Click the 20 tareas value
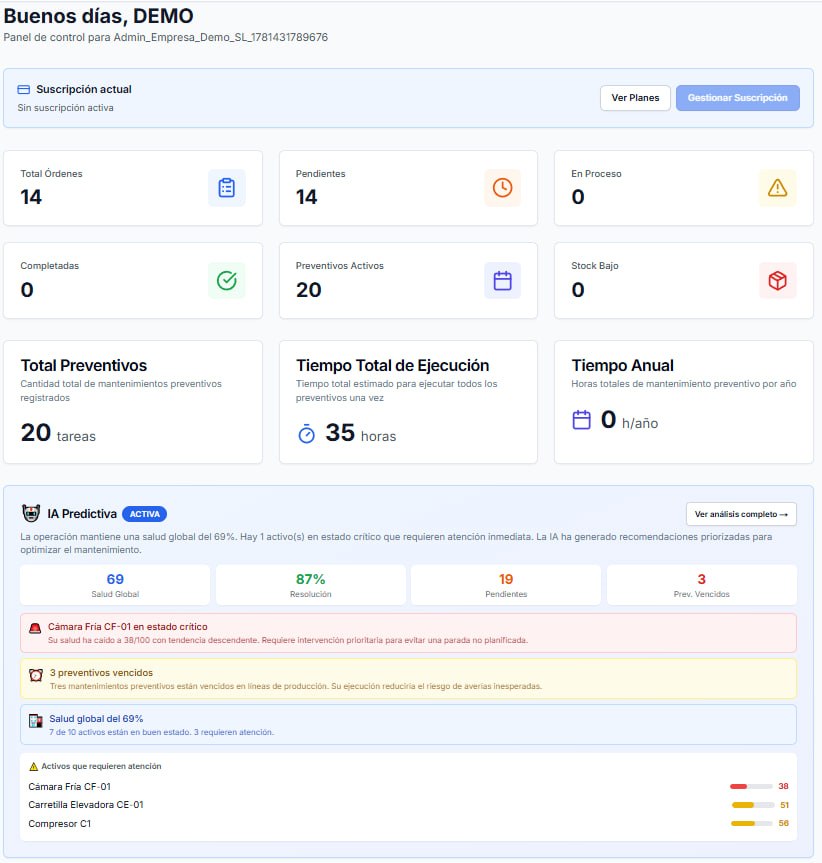Viewport: 822px width, 863px height. coord(58,433)
